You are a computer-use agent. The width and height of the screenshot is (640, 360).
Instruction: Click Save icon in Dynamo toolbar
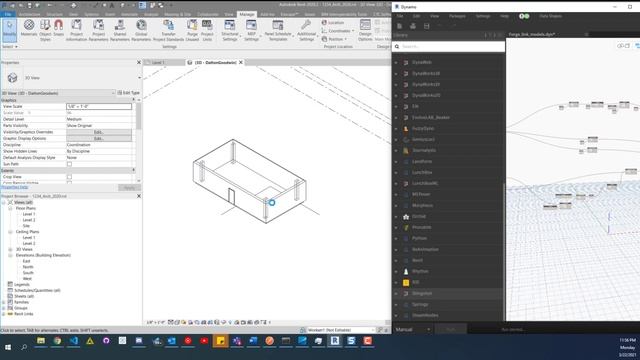(427, 26)
